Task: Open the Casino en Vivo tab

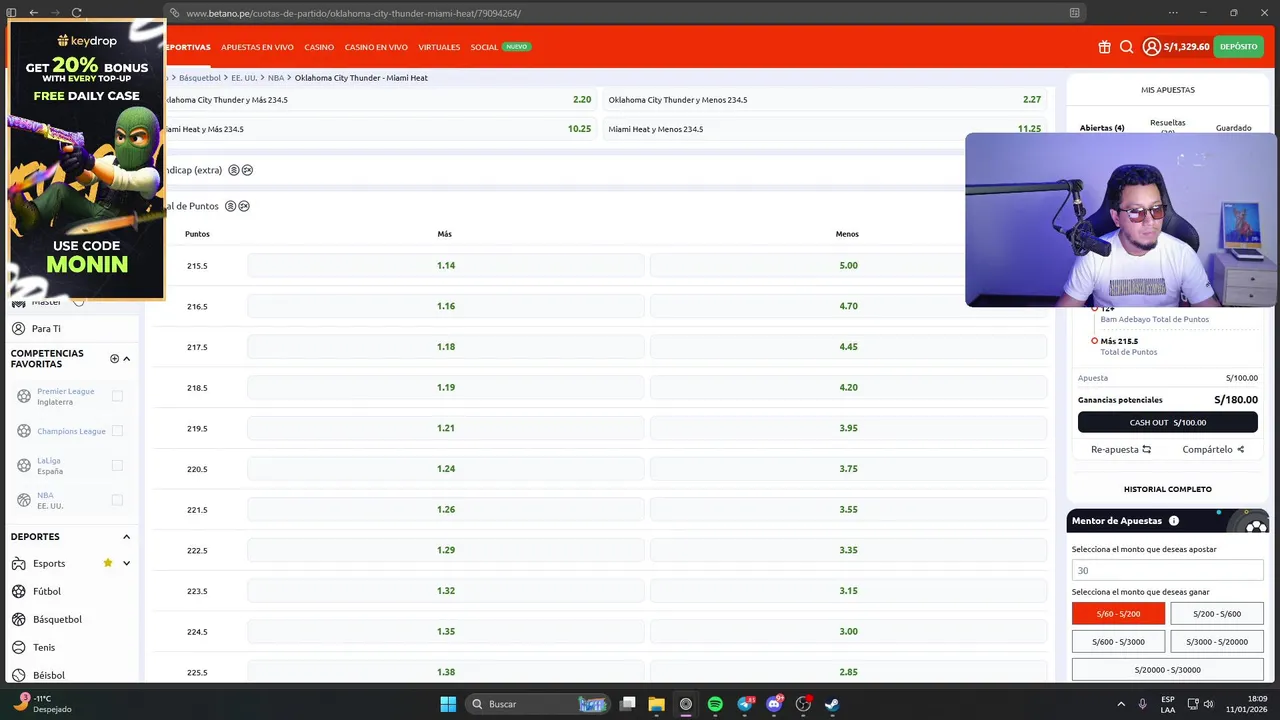Action: pyautogui.click(x=376, y=47)
